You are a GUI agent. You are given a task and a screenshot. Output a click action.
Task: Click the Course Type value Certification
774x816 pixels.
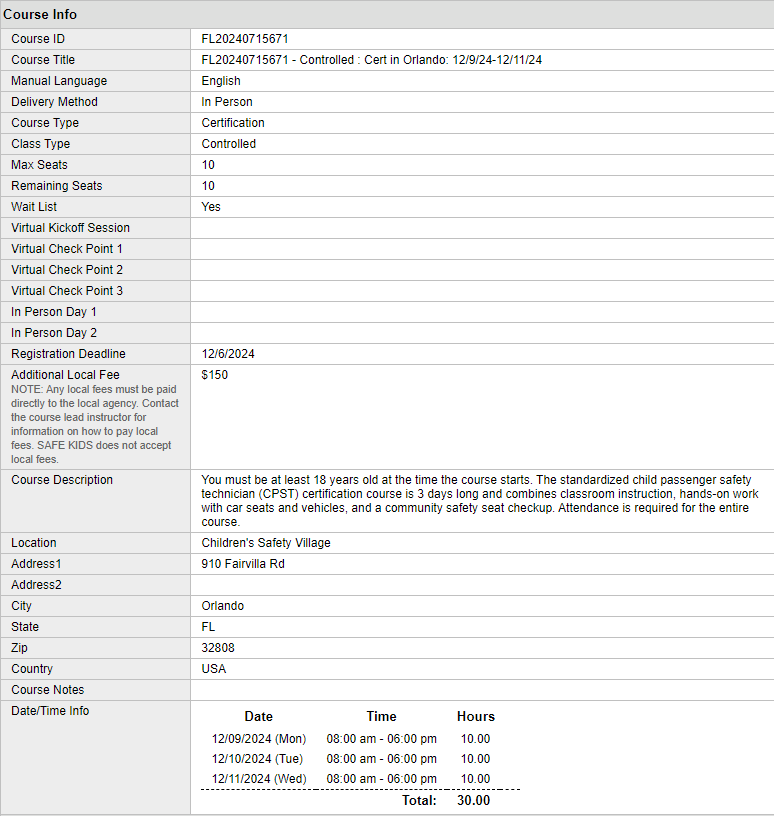[233, 123]
